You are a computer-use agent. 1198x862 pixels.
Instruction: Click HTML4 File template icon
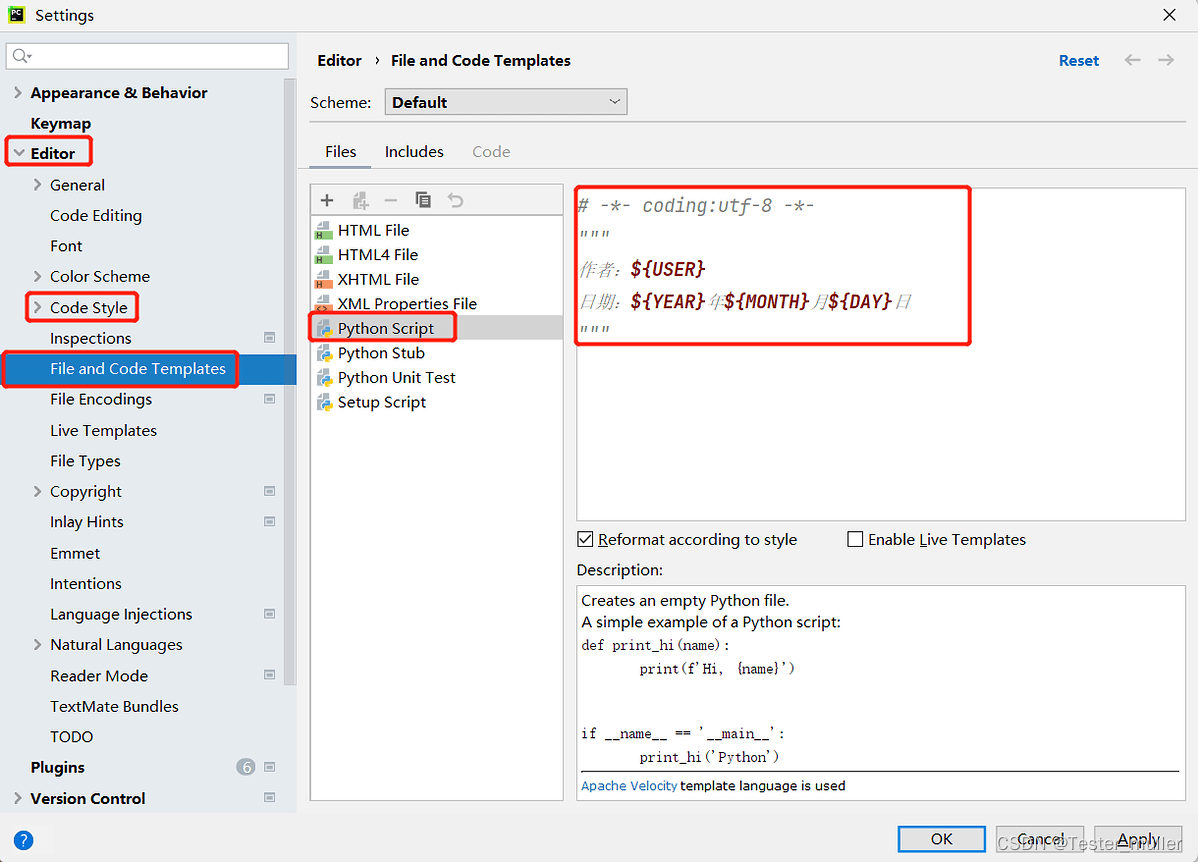click(324, 254)
